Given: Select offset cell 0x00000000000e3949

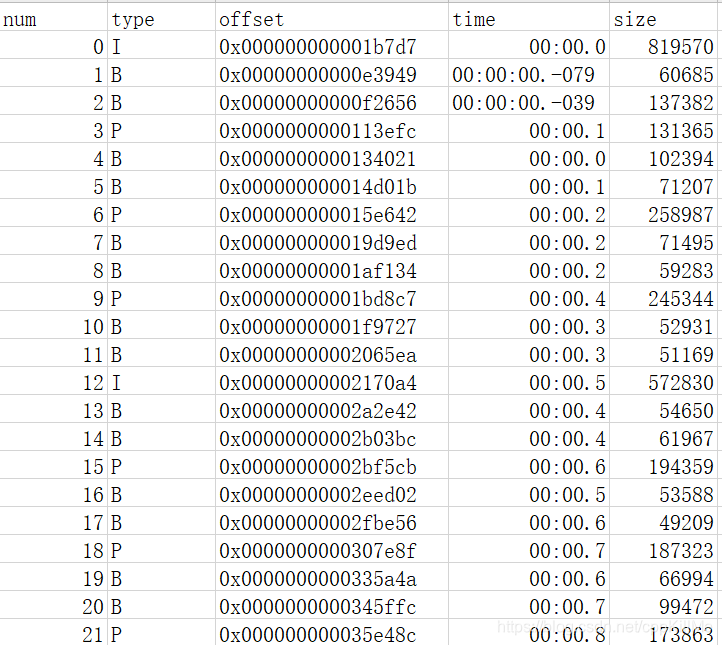Looking at the screenshot, I should tap(332, 75).
